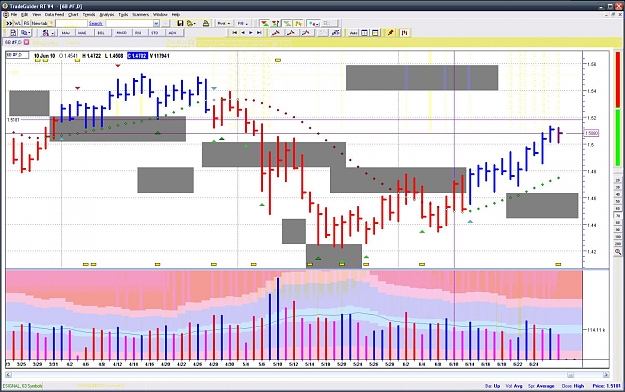Viewport: 625px width, 392px height.
Task: Open the WL watch list button
Action: [18, 24]
